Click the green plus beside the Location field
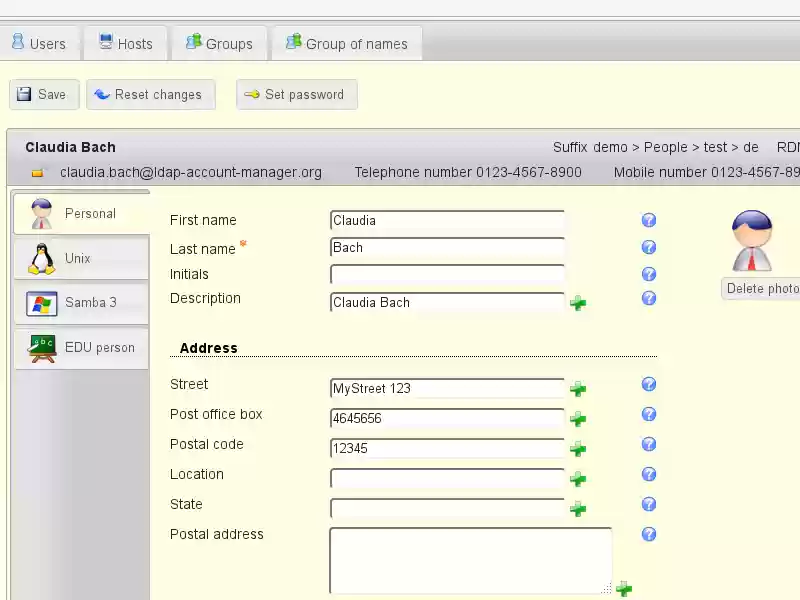The width and height of the screenshot is (800, 600). click(578, 478)
